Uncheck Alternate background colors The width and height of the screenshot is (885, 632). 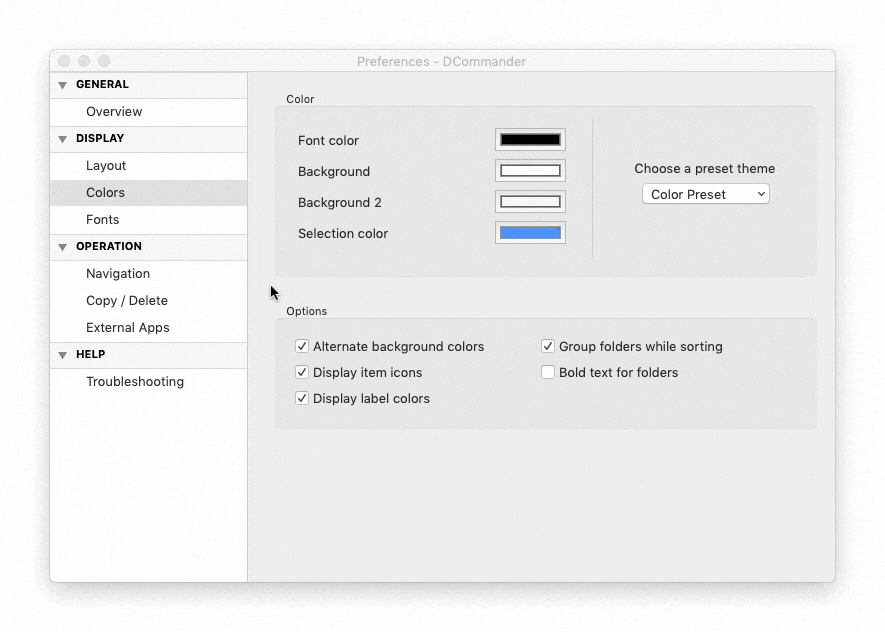[x=302, y=346]
